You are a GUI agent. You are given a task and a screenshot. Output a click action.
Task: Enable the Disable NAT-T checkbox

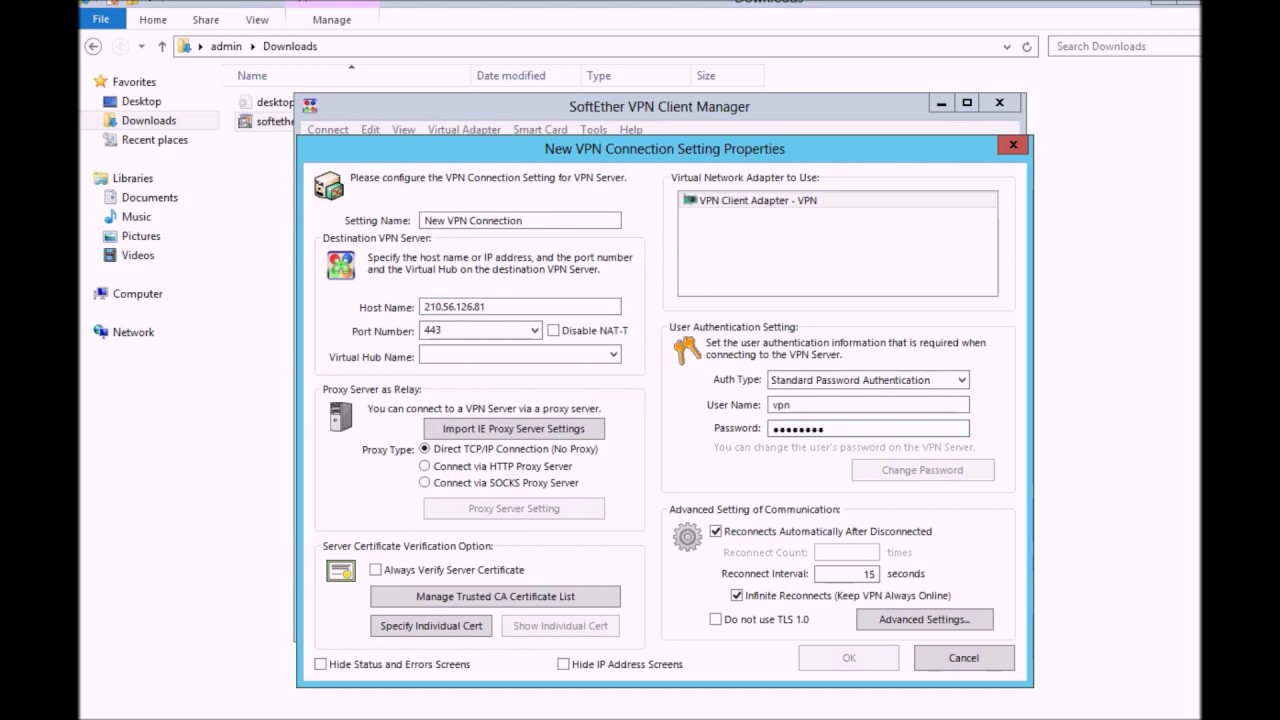[553, 331]
